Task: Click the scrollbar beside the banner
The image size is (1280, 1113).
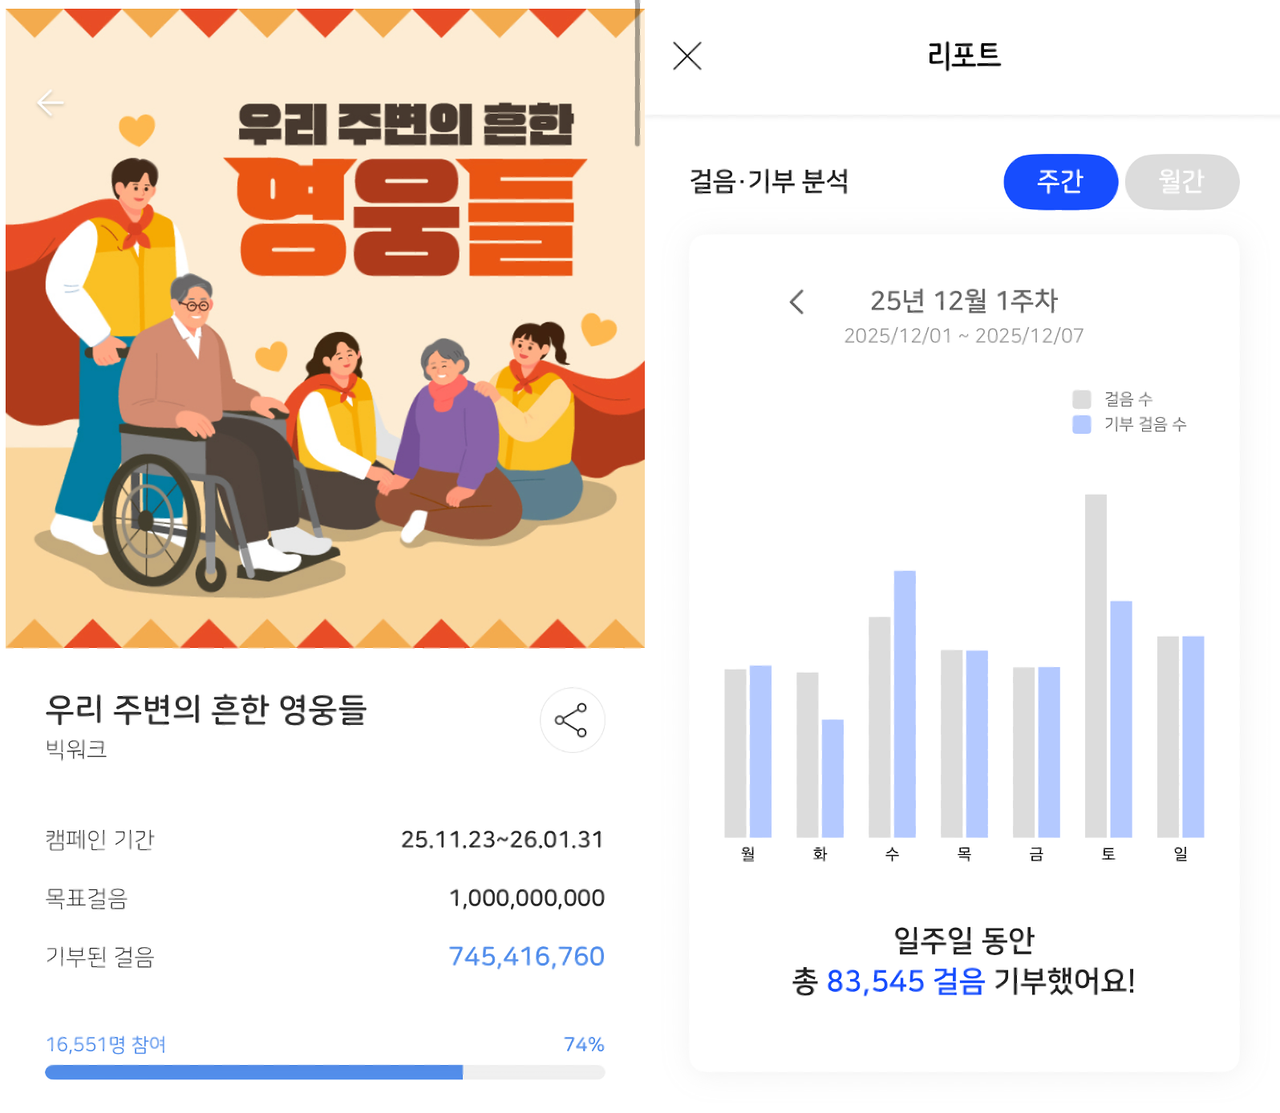Action: [638, 75]
